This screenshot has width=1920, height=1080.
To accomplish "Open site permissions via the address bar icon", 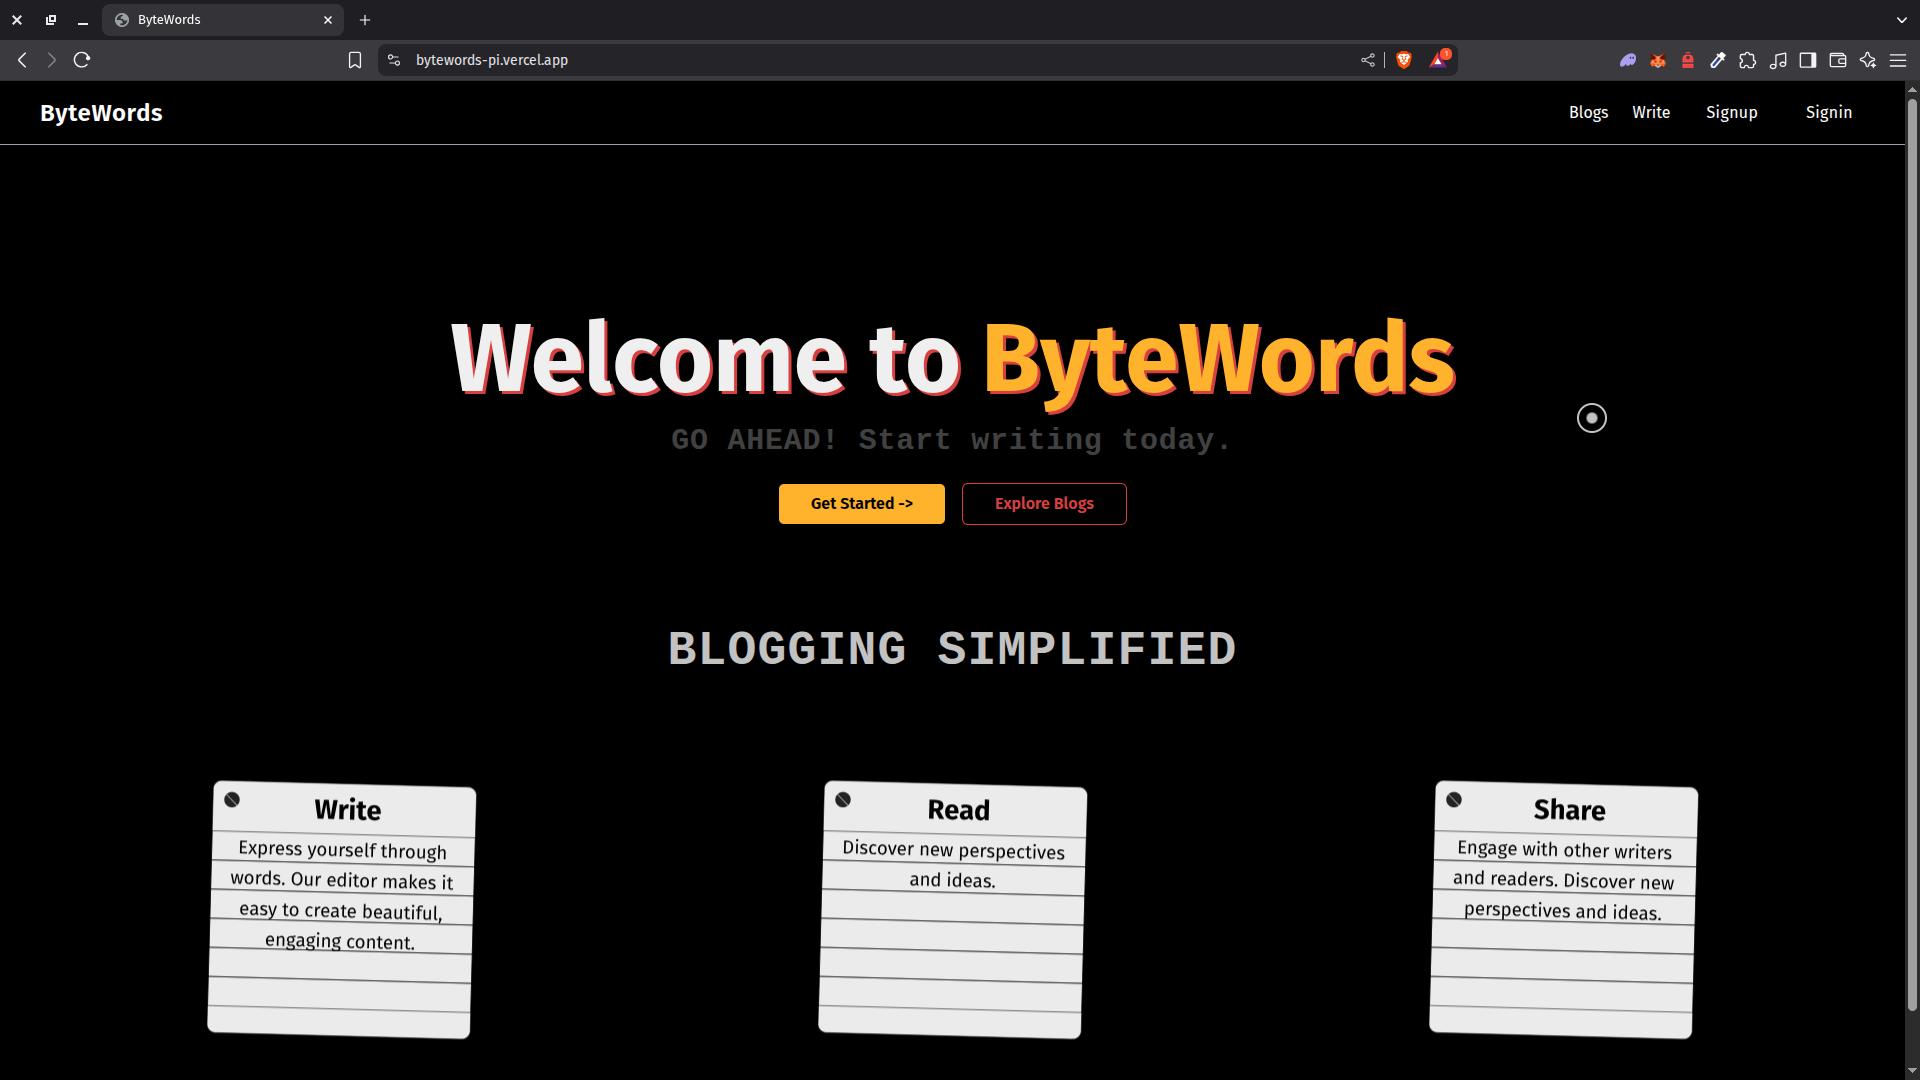I will pos(394,60).
